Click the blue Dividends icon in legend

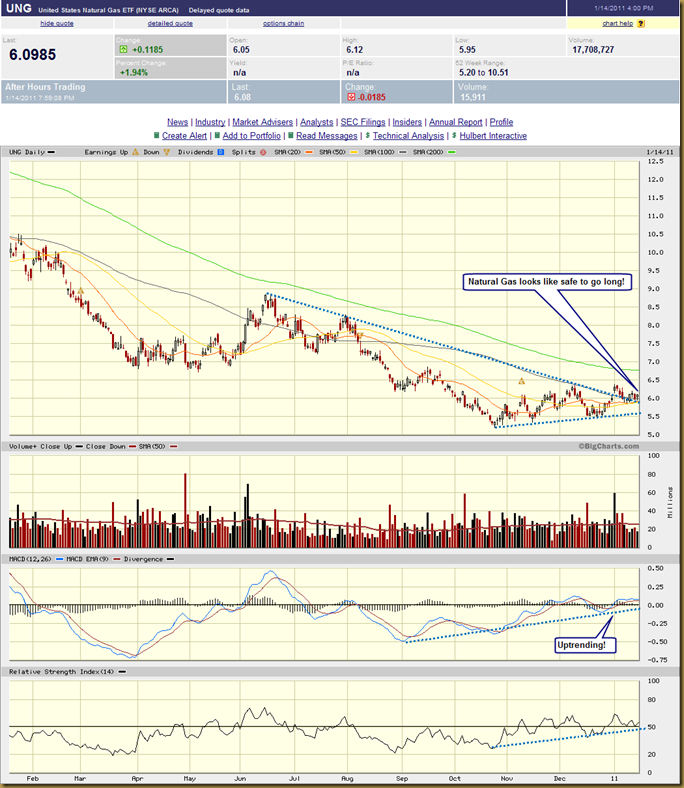[x=221, y=152]
